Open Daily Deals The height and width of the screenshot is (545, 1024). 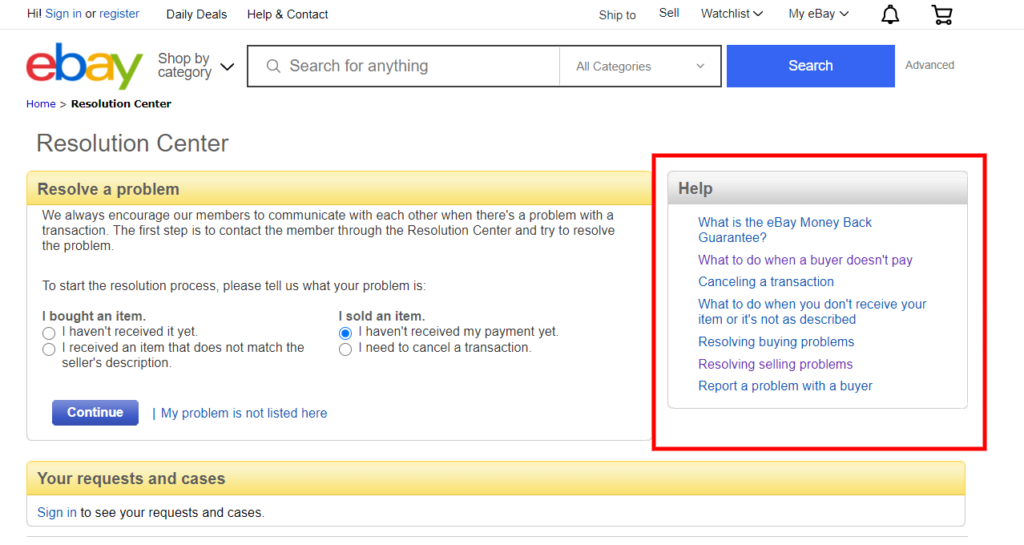click(197, 14)
